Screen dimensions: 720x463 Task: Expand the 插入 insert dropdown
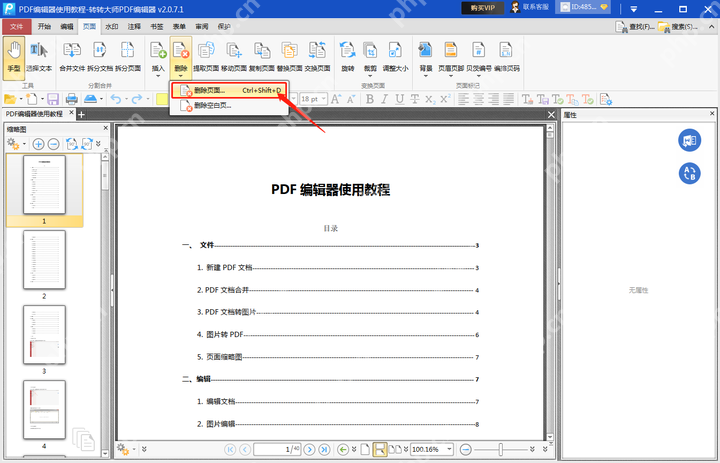[158, 76]
